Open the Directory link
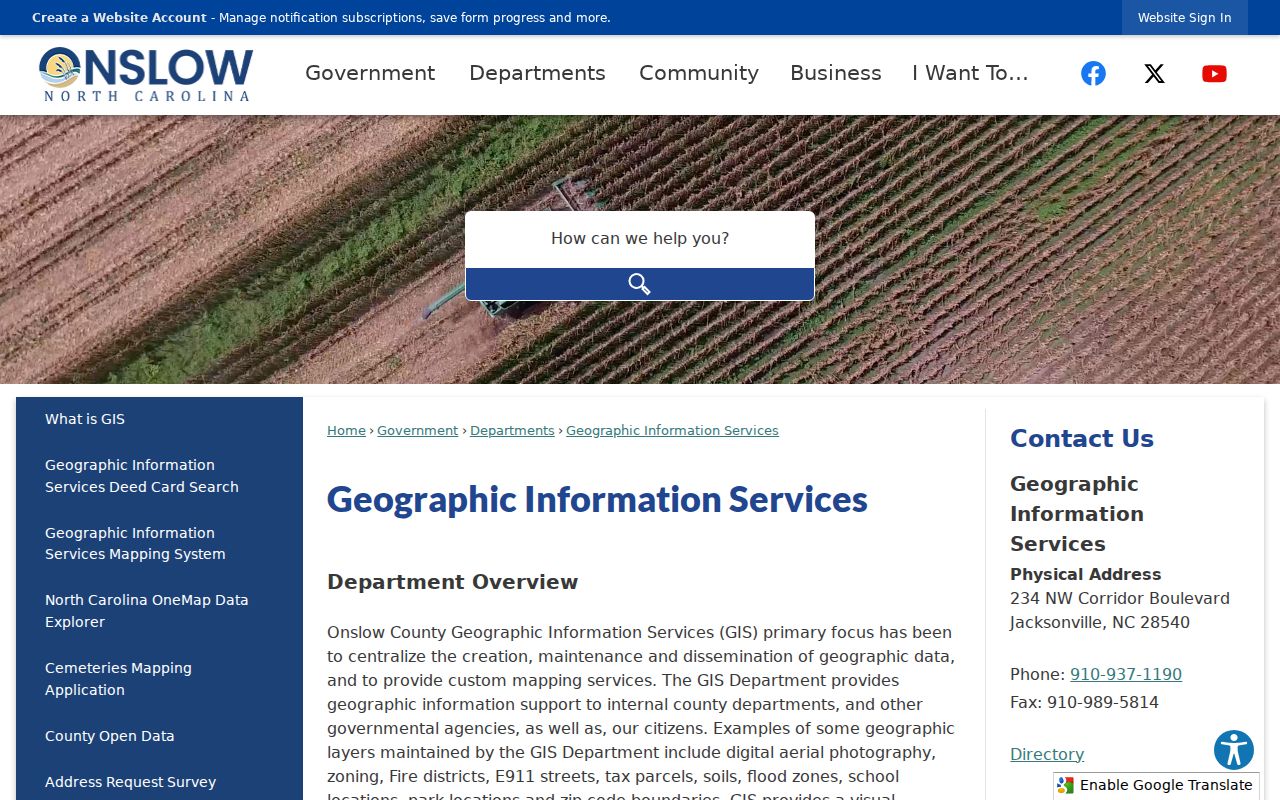This screenshot has width=1280, height=800. [1047, 754]
